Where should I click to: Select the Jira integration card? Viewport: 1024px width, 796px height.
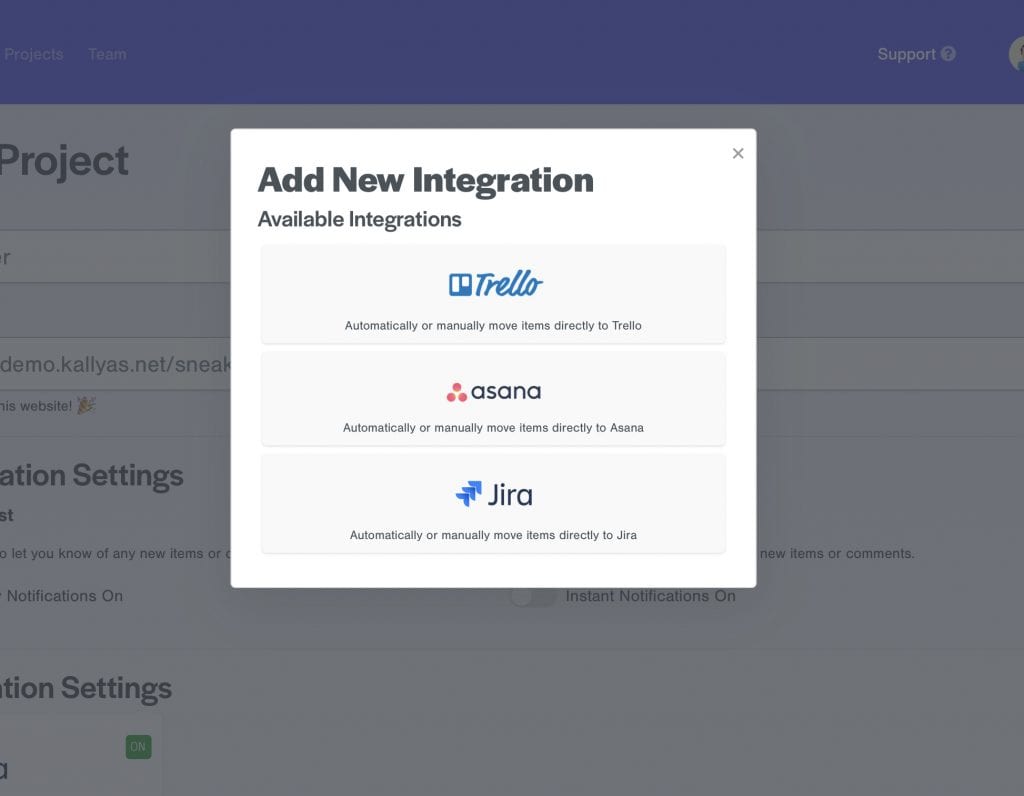point(493,503)
